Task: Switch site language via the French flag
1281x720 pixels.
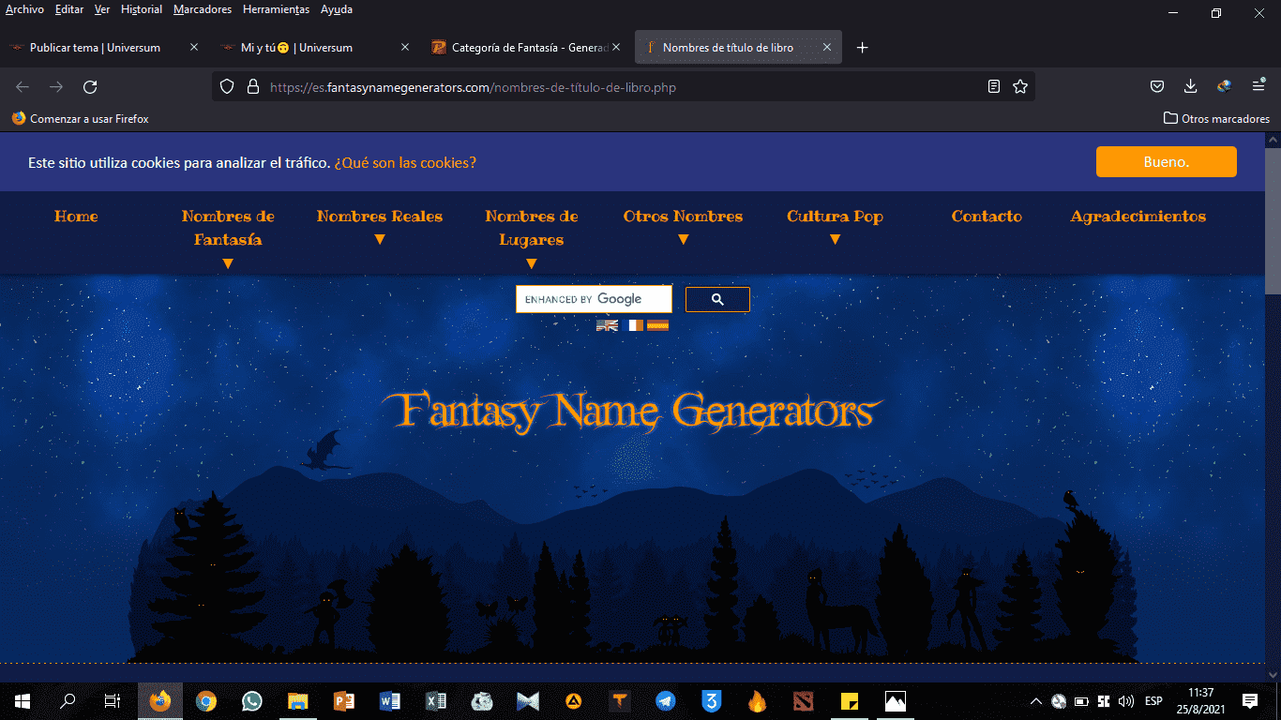Action: [x=635, y=326]
